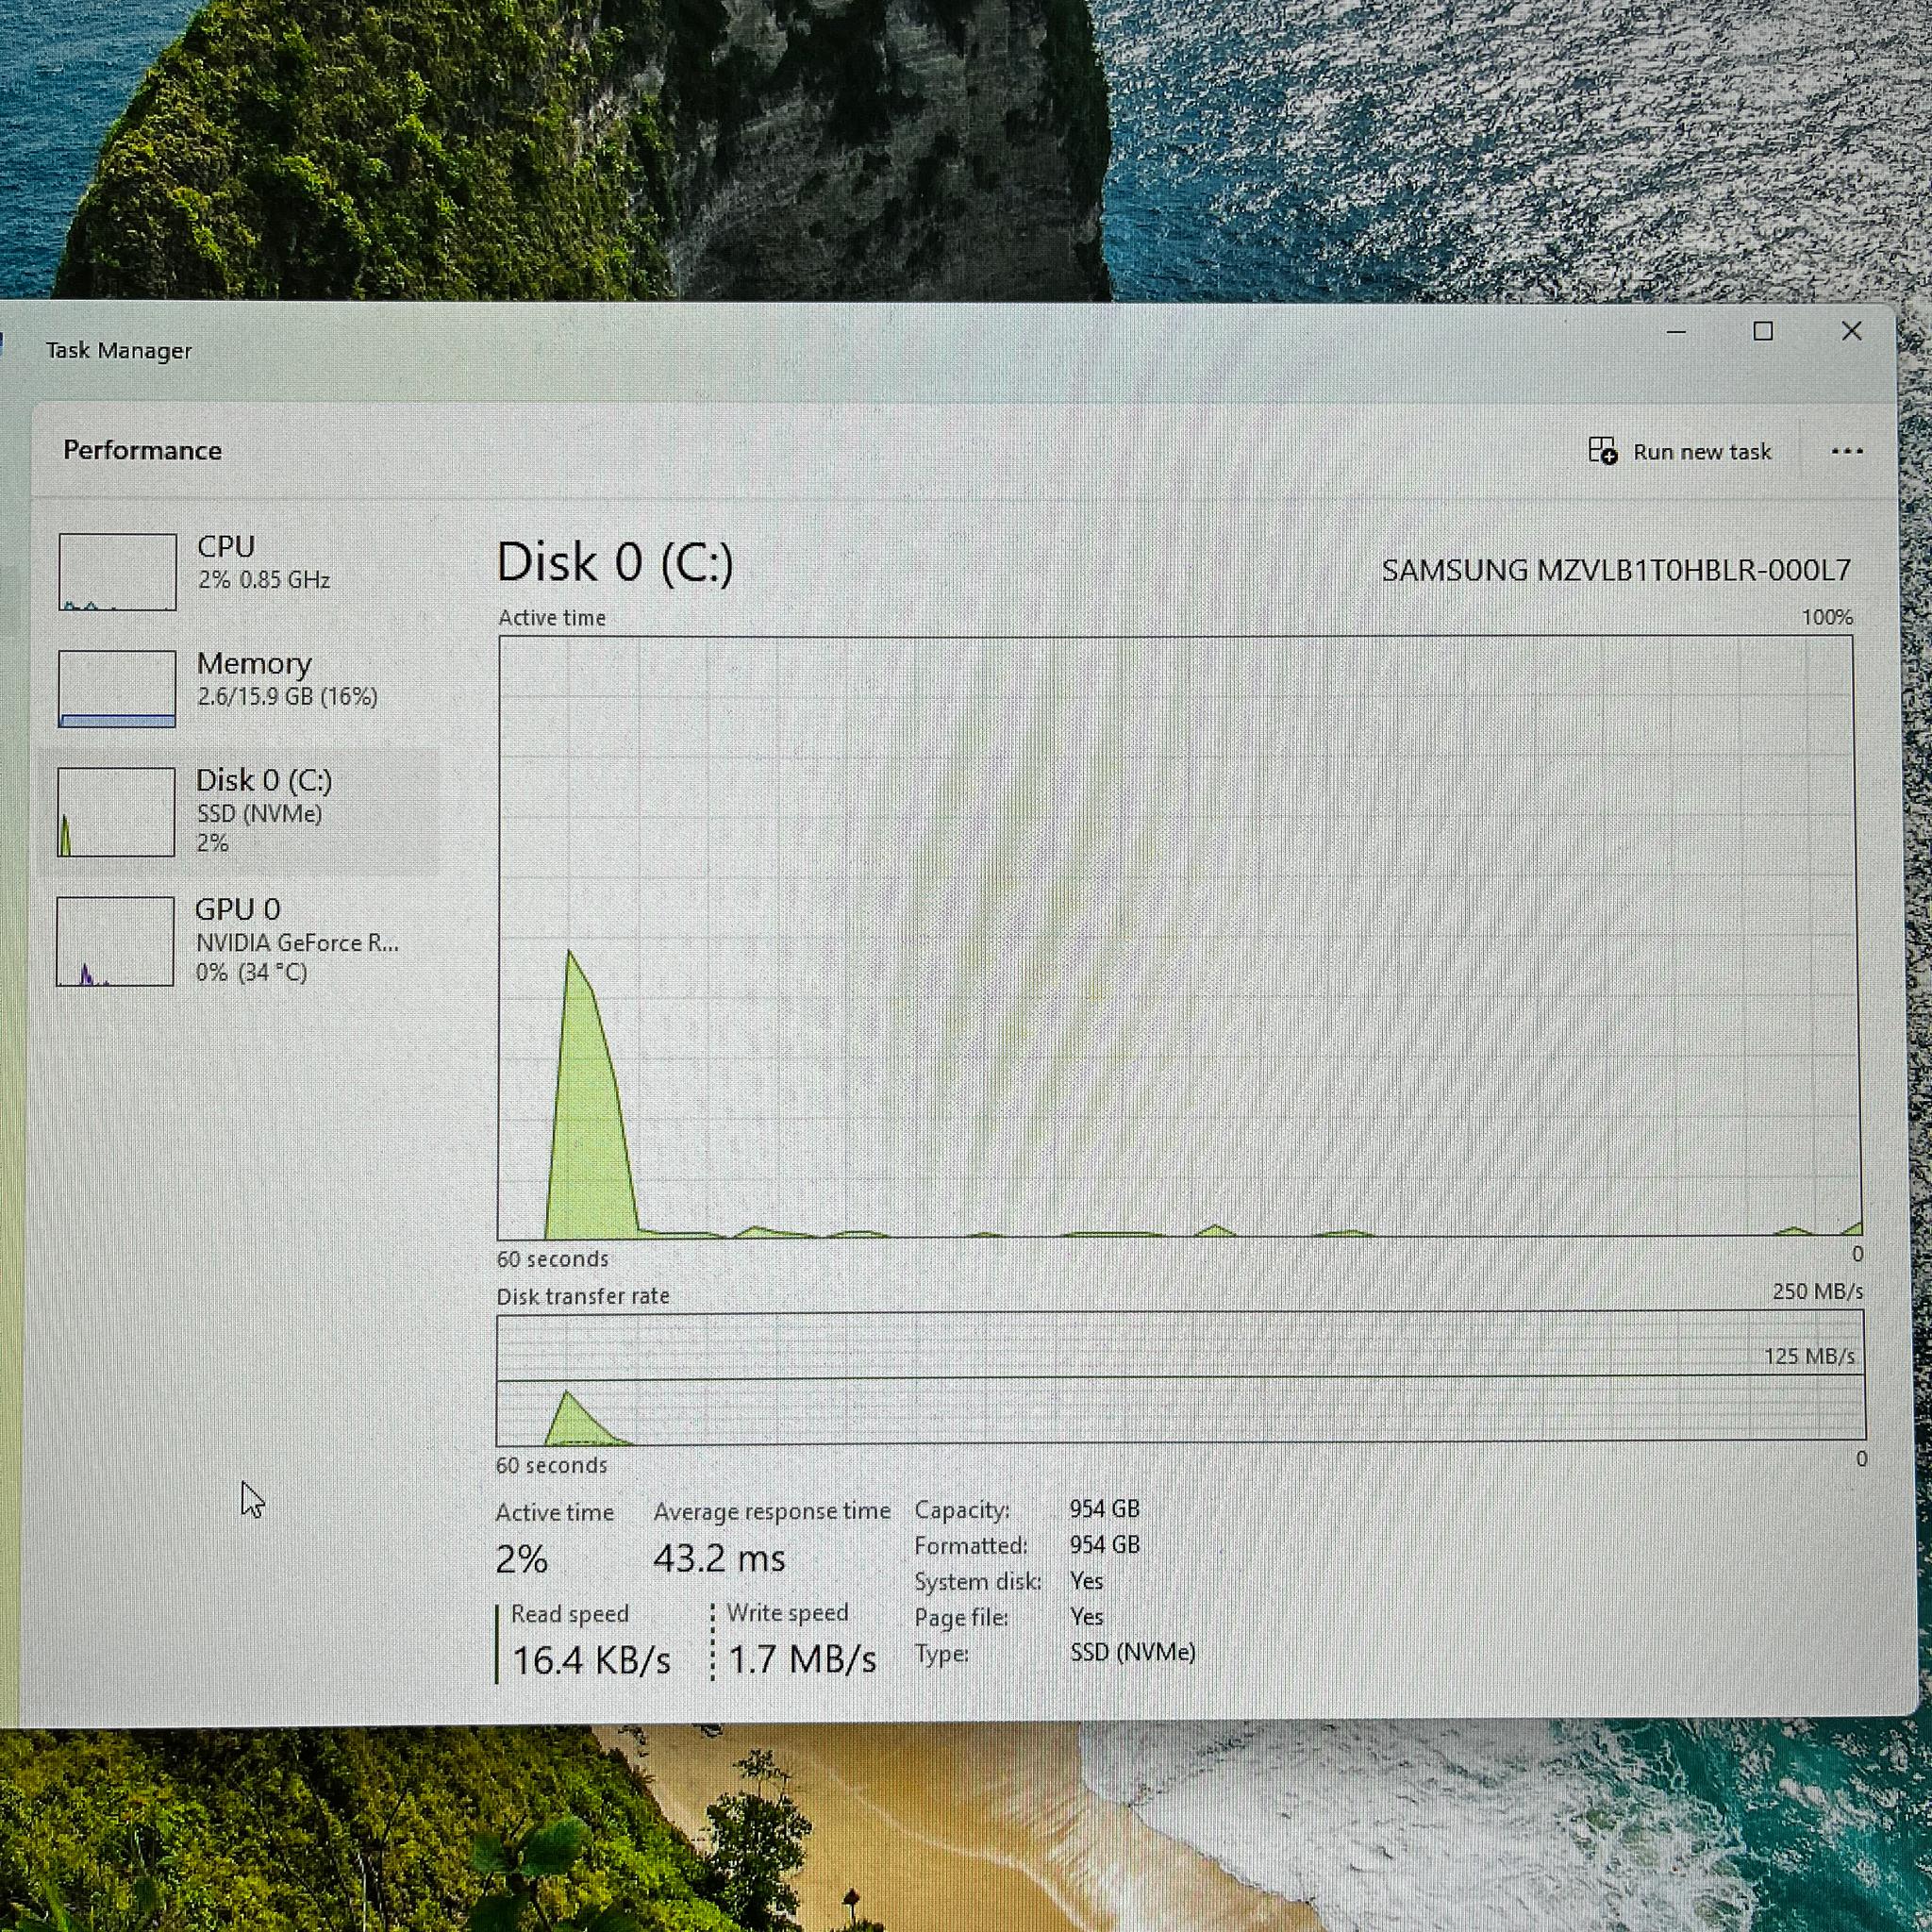
Task: Click the Average response time label
Action: (771, 1511)
